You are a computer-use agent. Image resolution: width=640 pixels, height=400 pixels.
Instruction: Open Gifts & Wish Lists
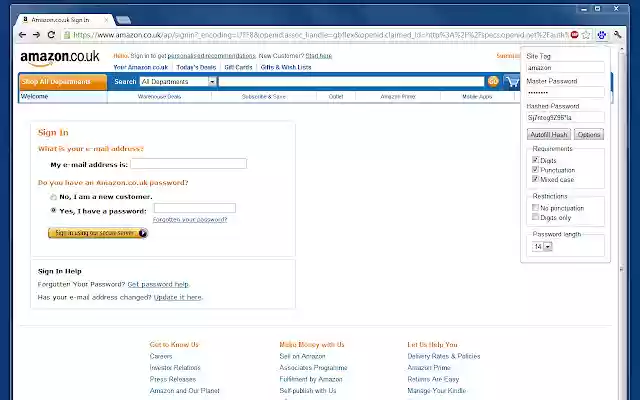coord(286,67)
